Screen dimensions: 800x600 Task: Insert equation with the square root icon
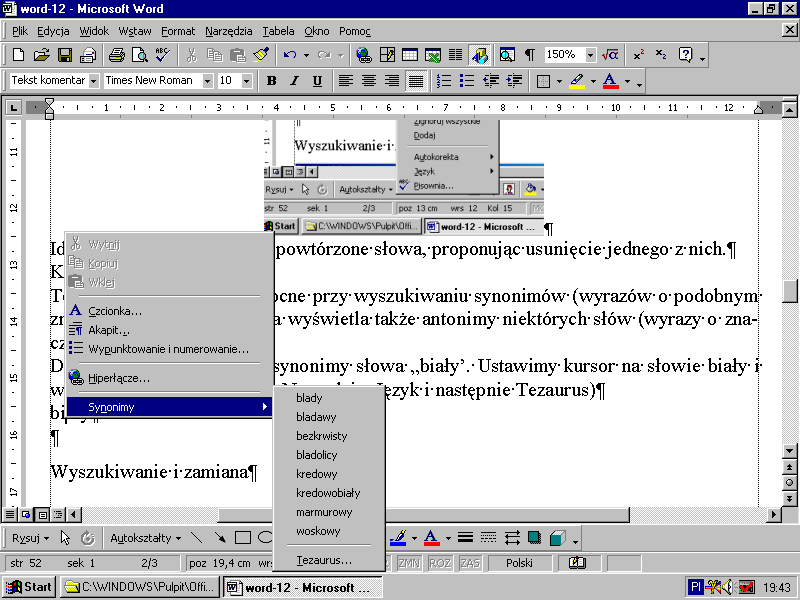tap(610, 55)
